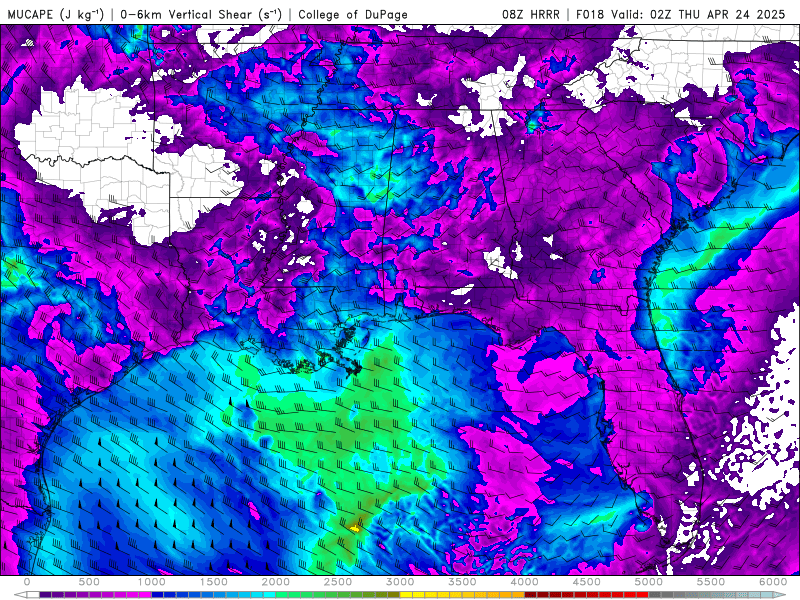Click the 3500 colorbar label
The image size is (800, 600).
point(463,582)
